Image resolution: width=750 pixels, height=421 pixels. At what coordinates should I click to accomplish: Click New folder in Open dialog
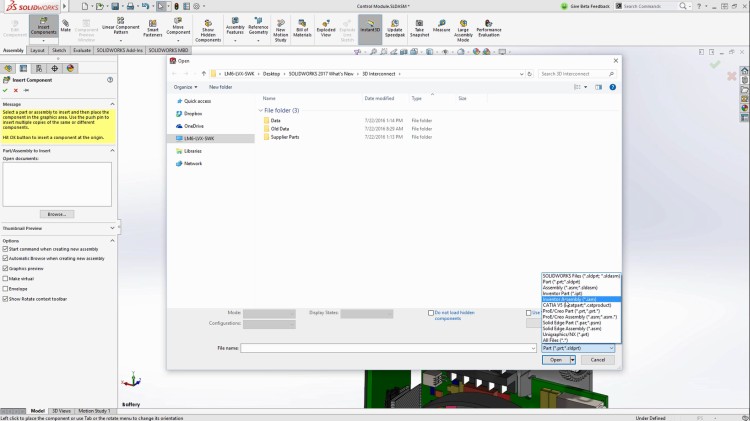[x=221, y=87]
